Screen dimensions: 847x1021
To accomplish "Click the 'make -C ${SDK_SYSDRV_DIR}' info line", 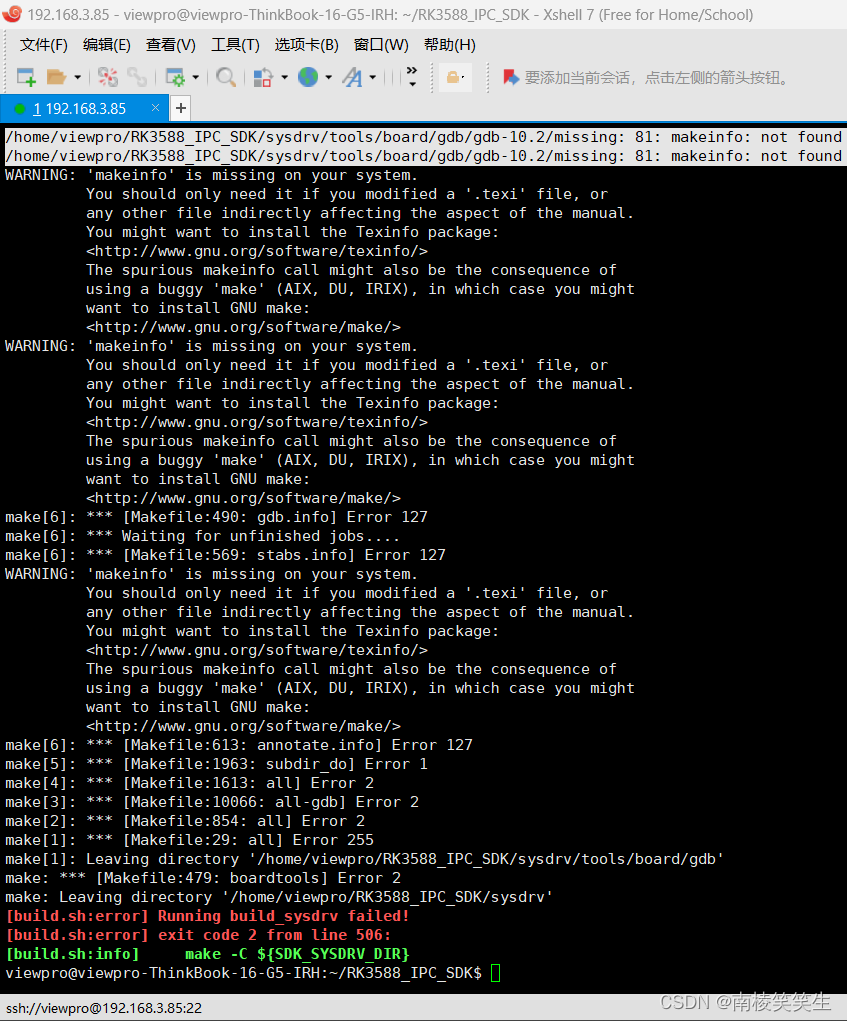I will (x=207, y=954).
